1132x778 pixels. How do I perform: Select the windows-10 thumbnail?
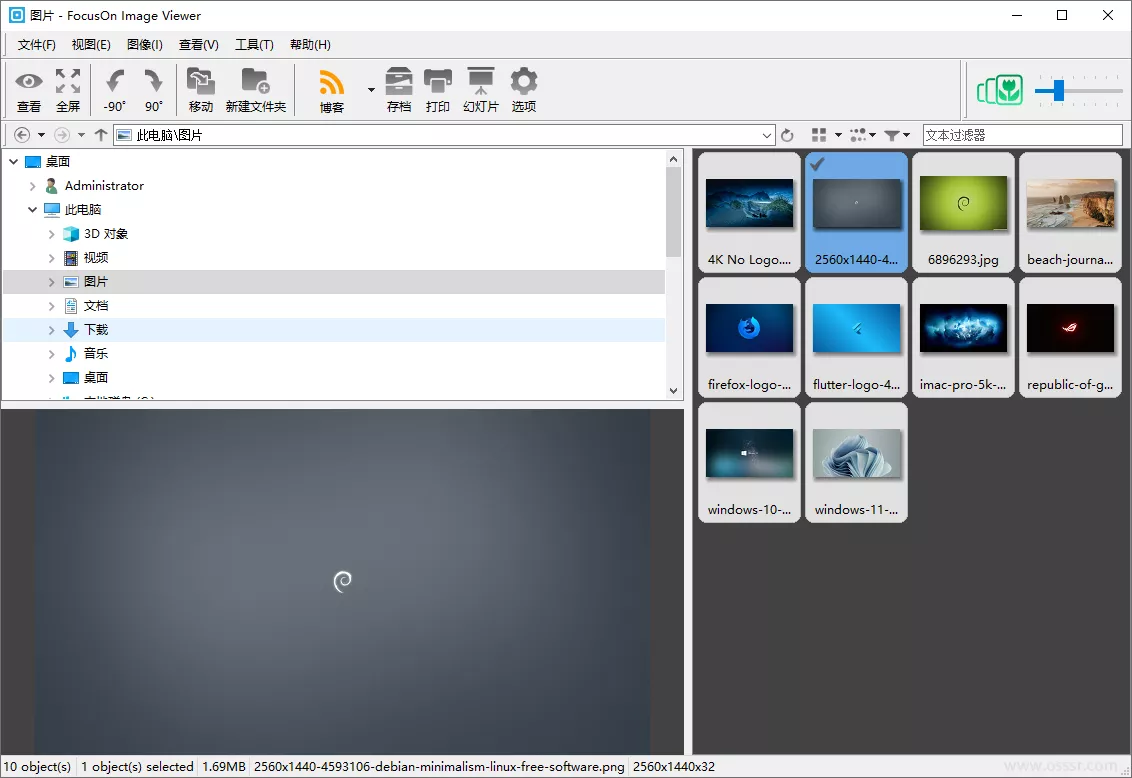tap(749, 462)
